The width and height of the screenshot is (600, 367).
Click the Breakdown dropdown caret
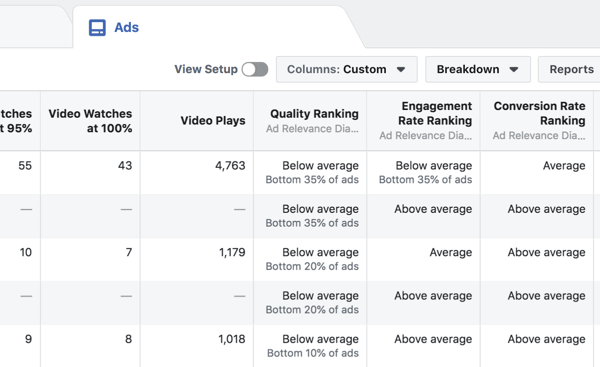pyautogui.click(x=514, y=70)
